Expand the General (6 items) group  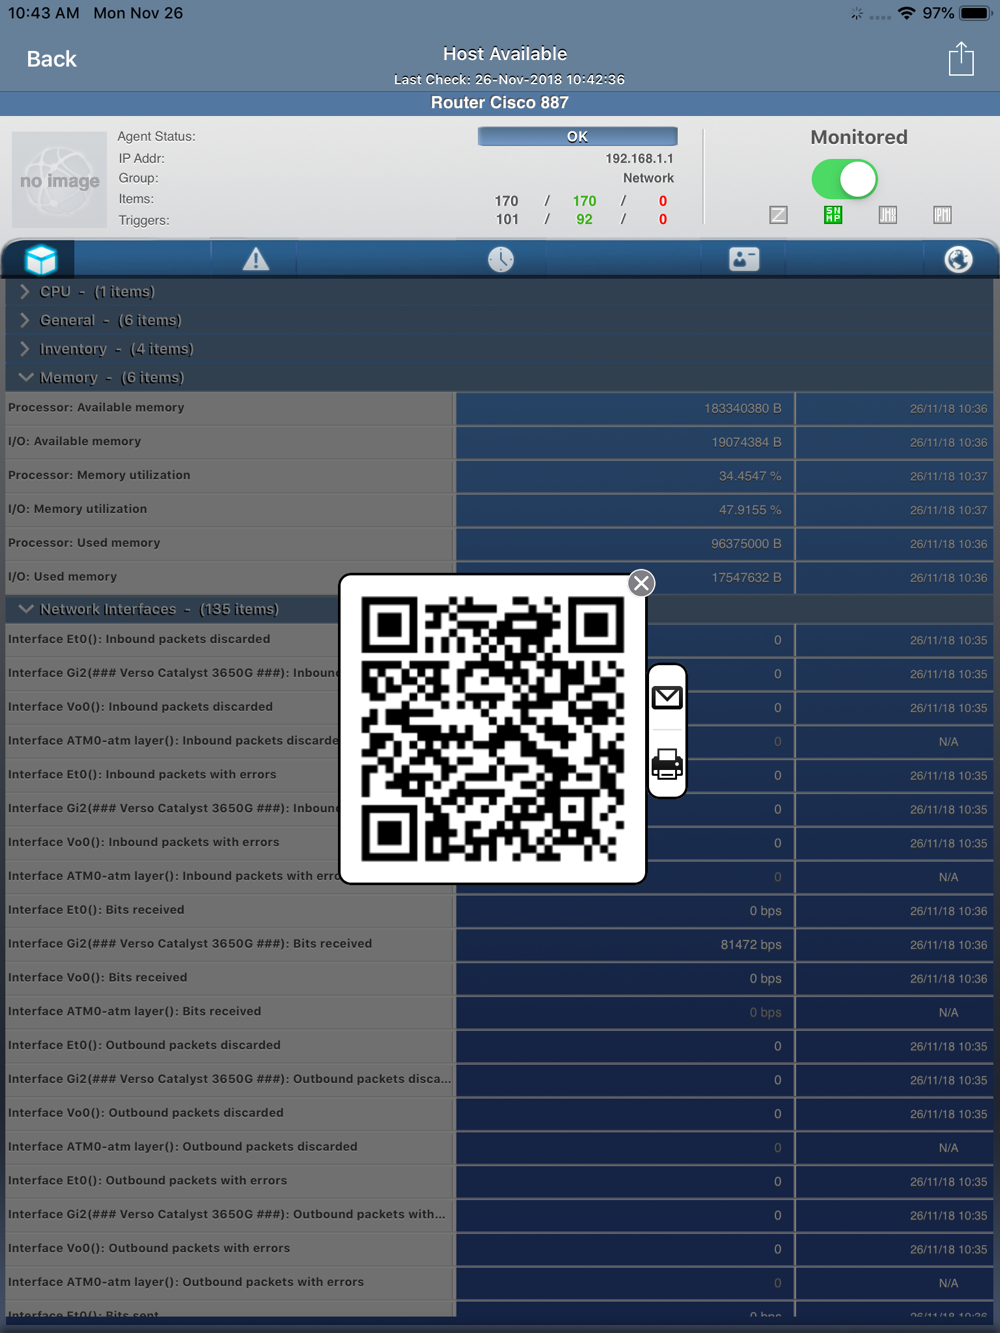[x=500, y=320]
